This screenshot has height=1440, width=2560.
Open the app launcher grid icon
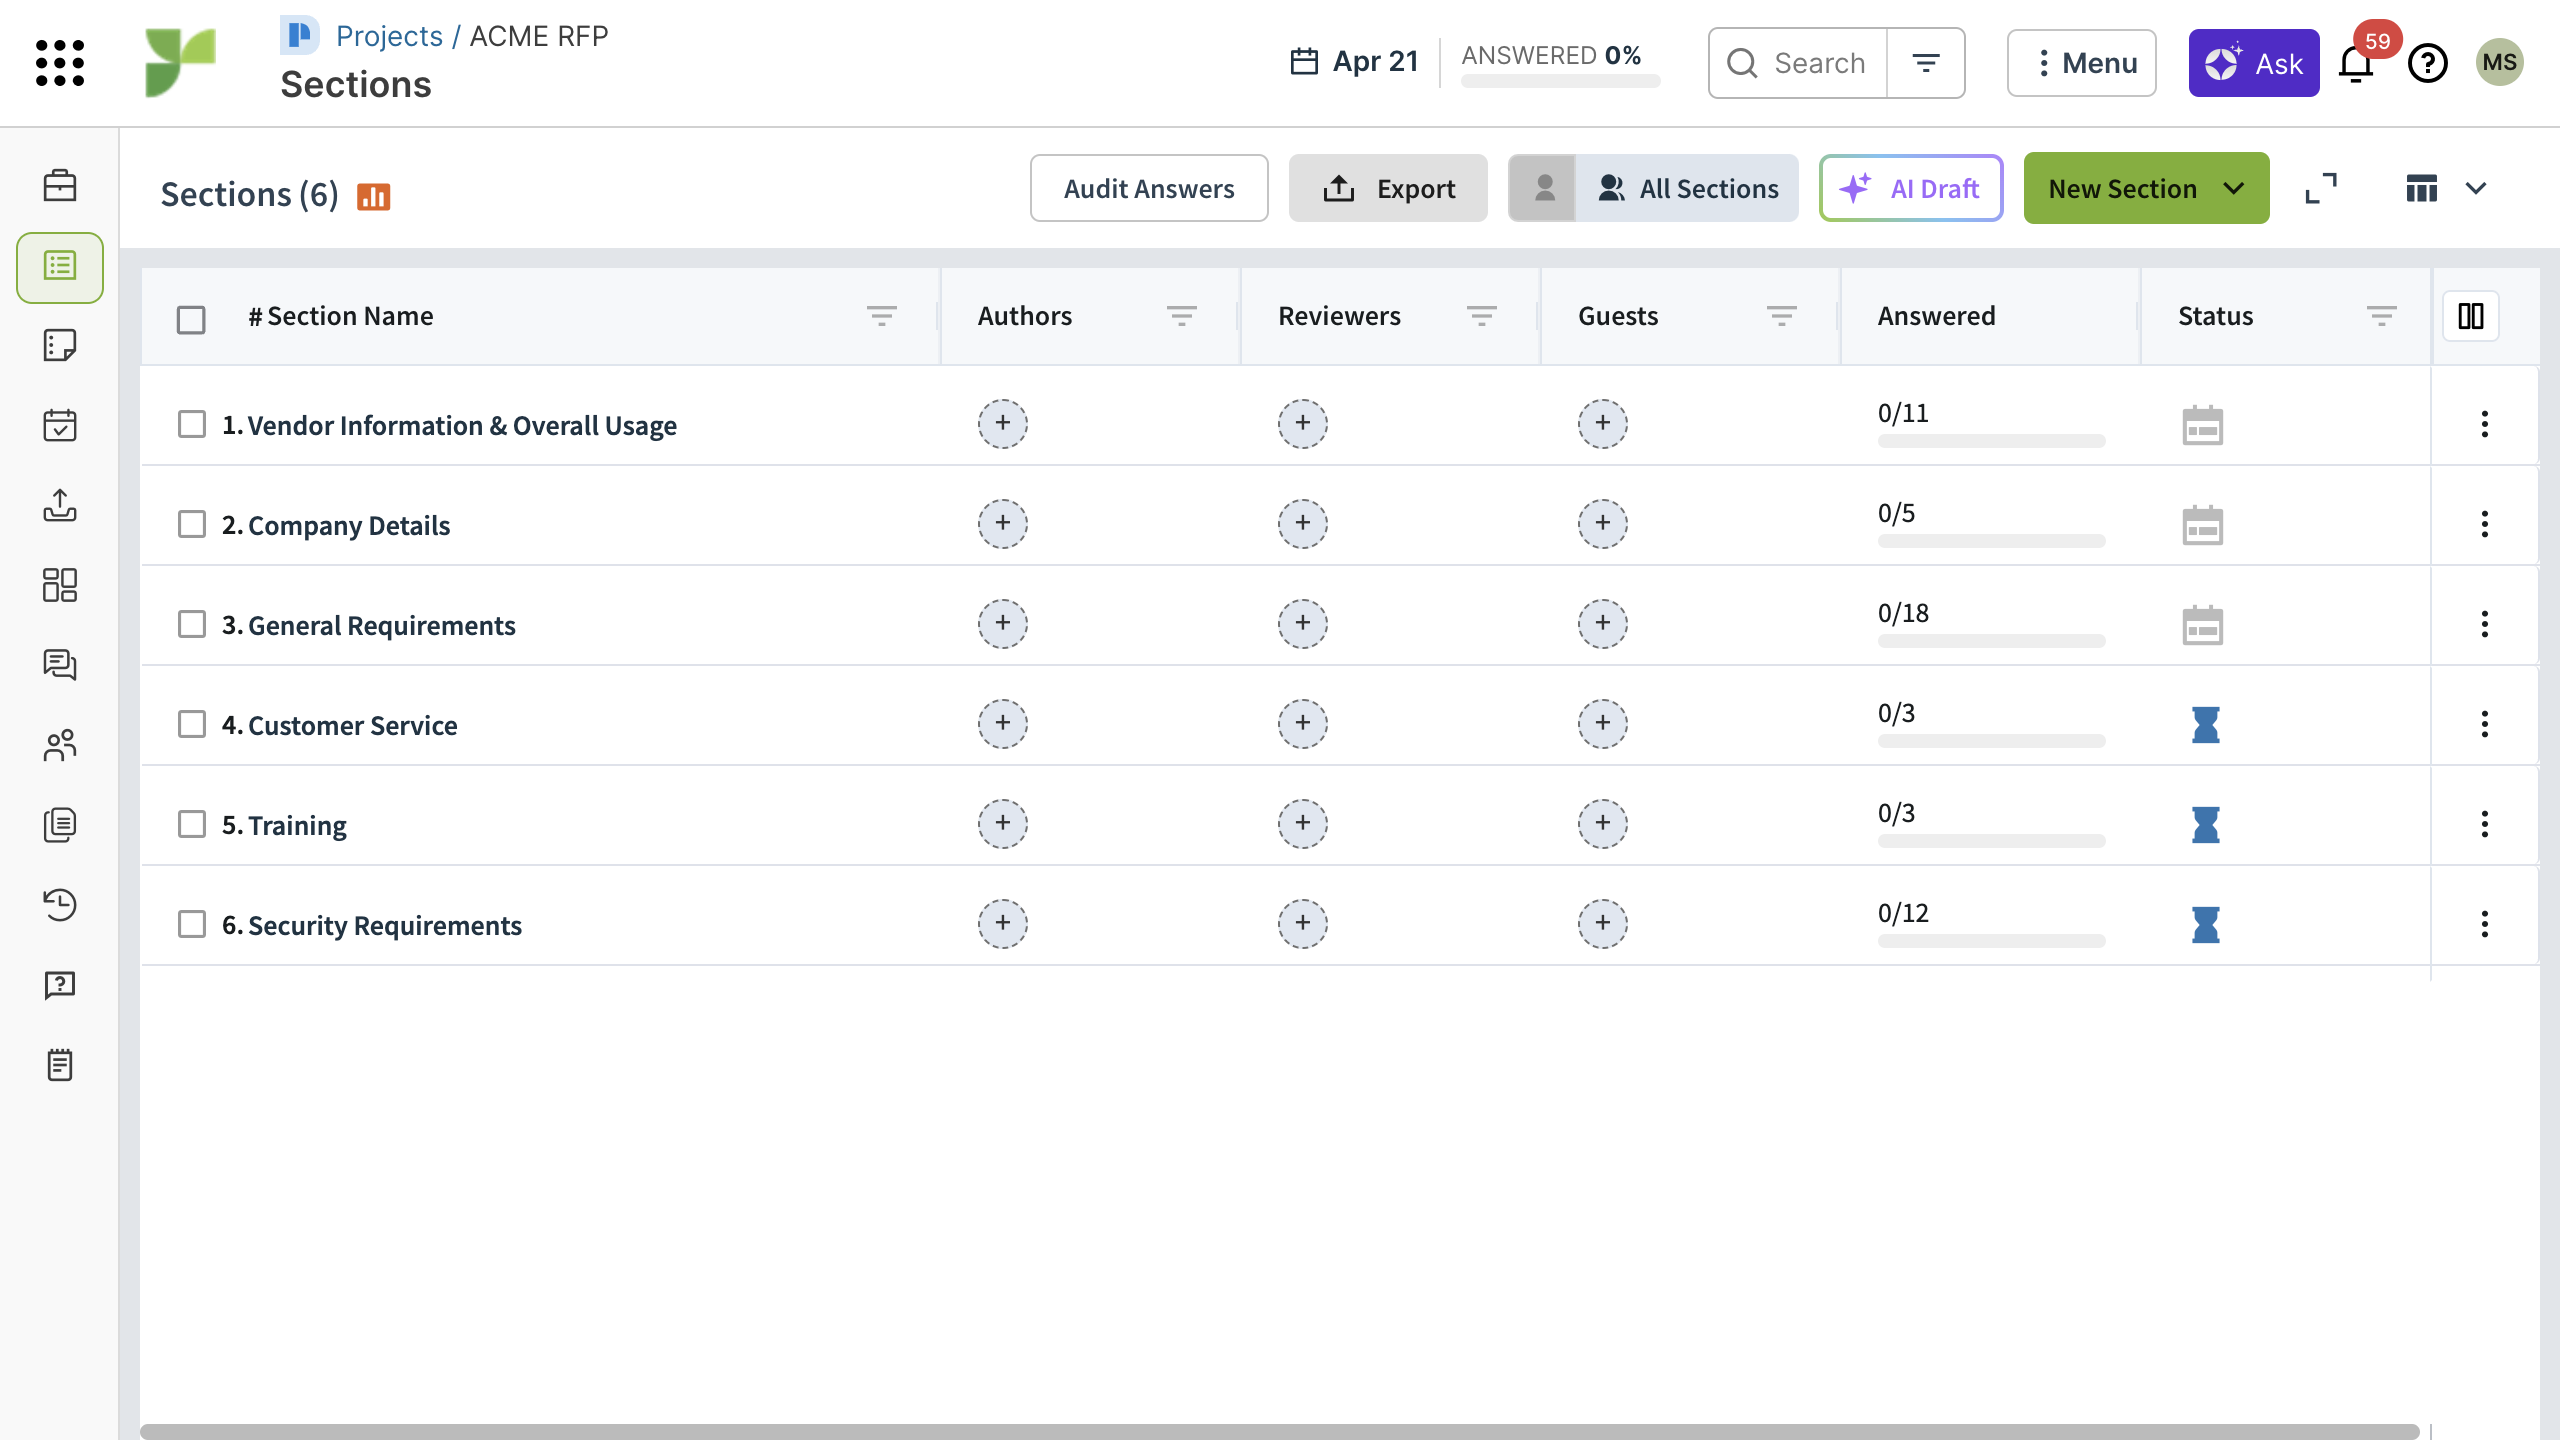coord(60,63)
